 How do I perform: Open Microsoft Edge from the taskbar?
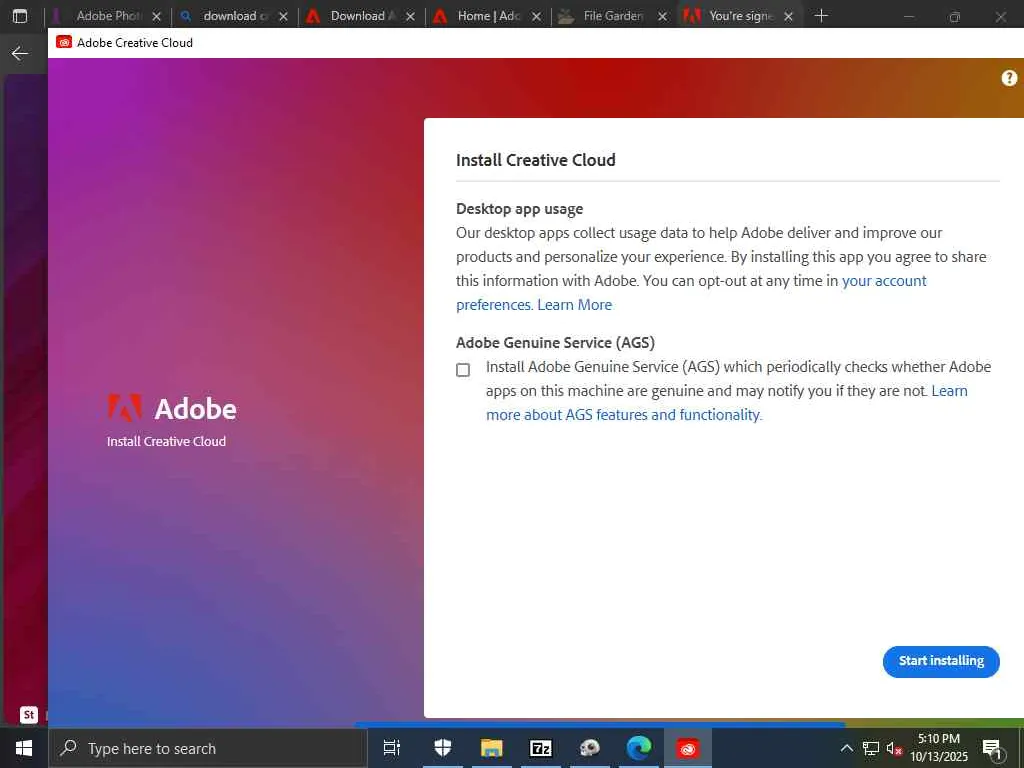point(639,748)
